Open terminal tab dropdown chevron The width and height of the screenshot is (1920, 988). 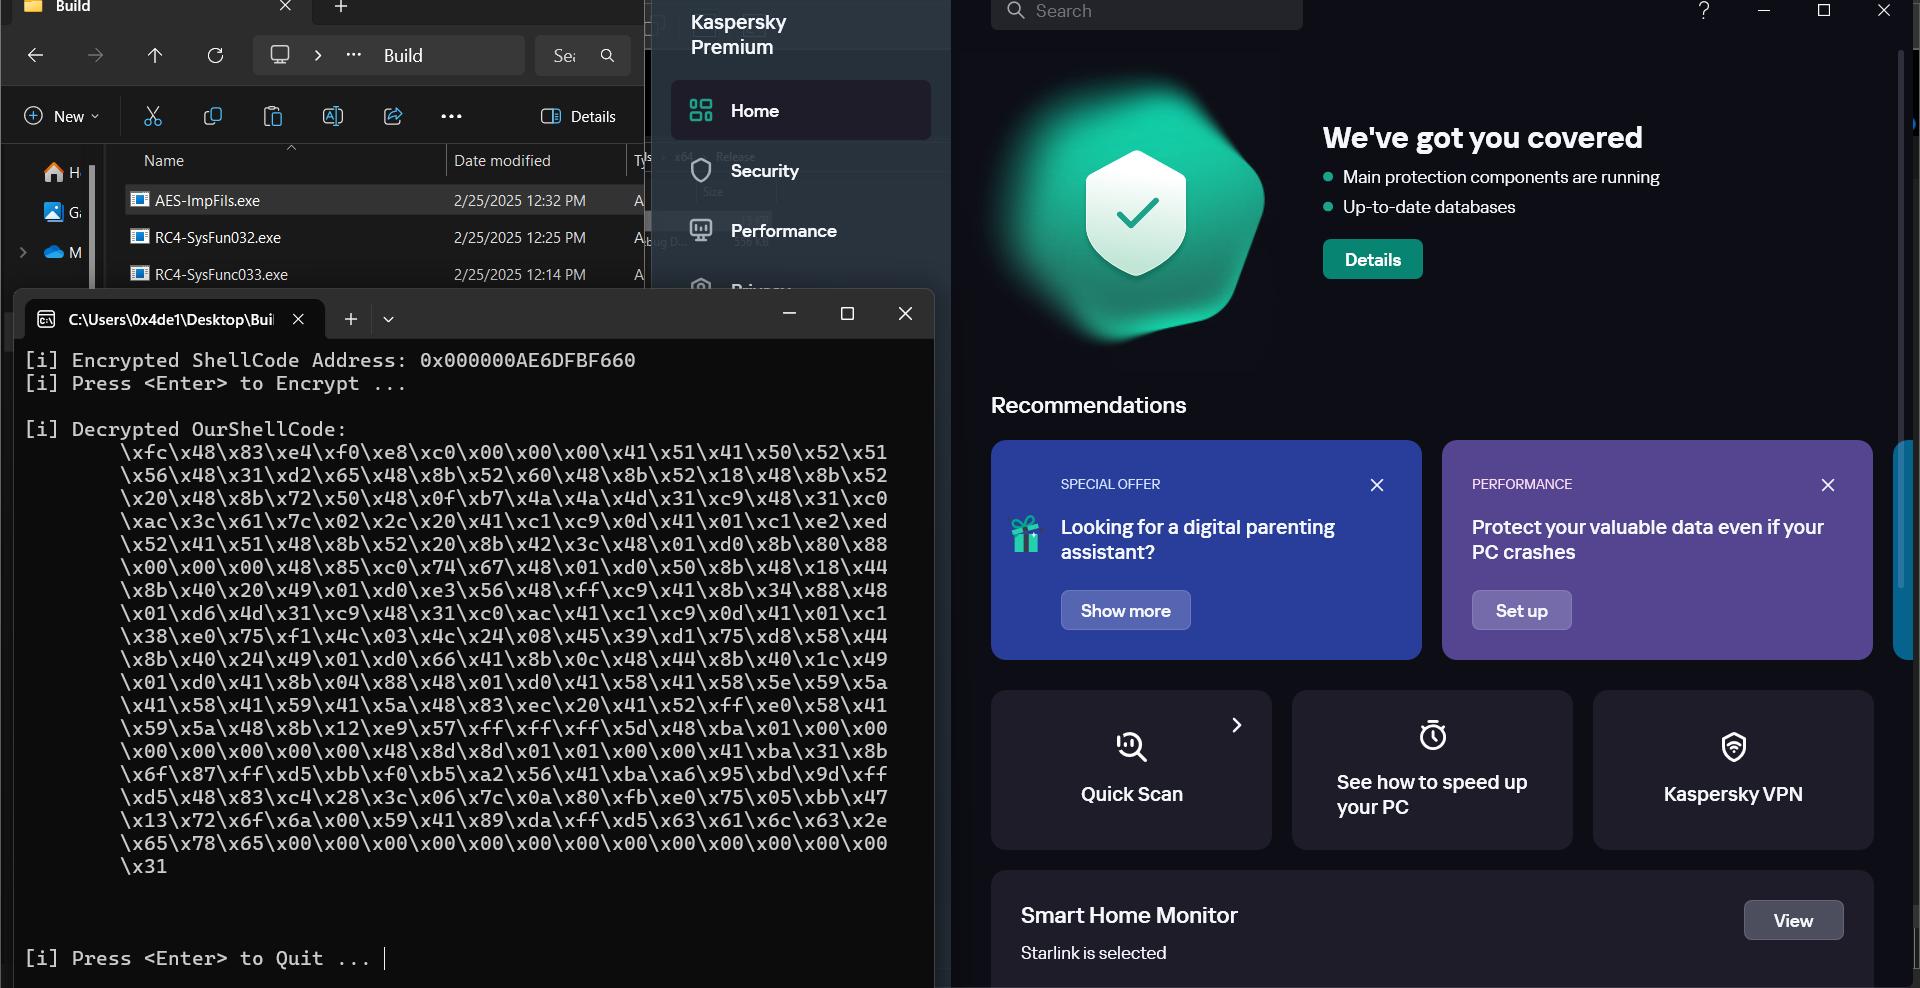(389, 319)
